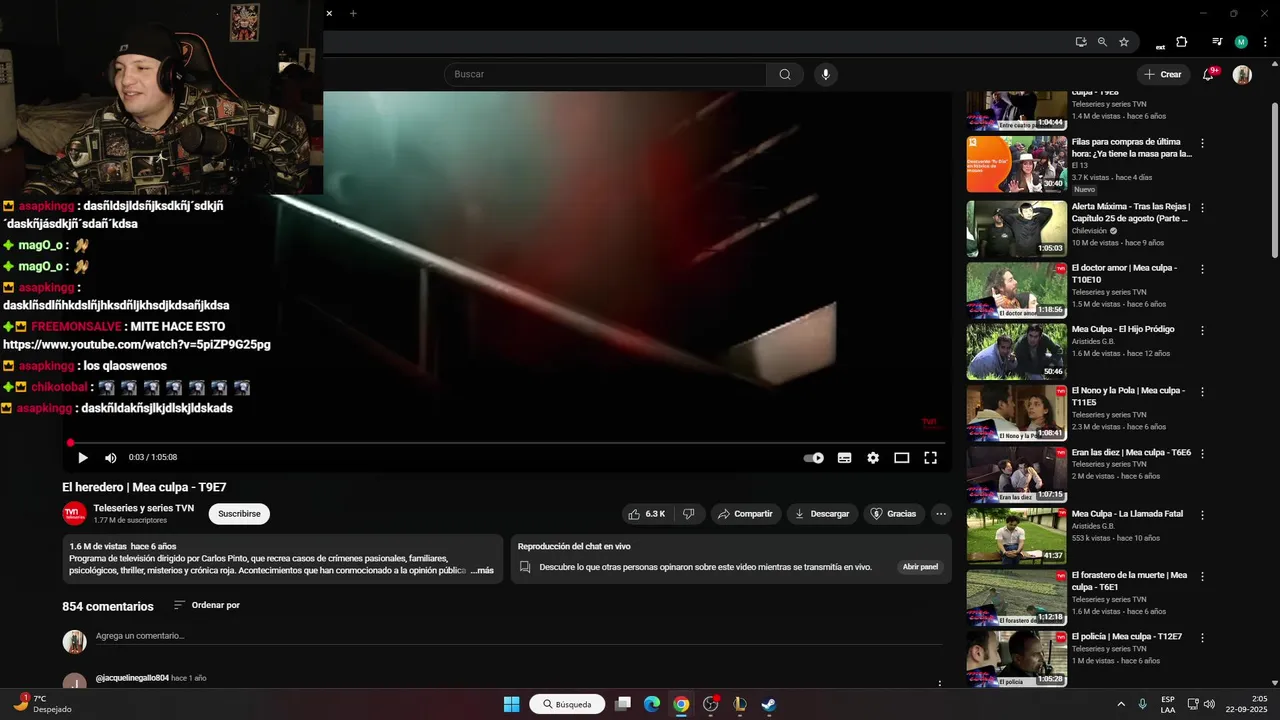Open El policía Mea culpa T12E7 video
This screenshot has width=1280, height=720.
[x=1127, y=636]
